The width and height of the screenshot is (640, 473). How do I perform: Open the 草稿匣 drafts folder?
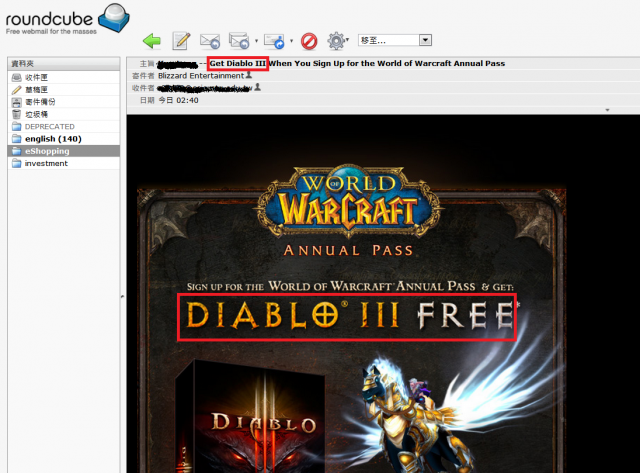click(64, 90)
